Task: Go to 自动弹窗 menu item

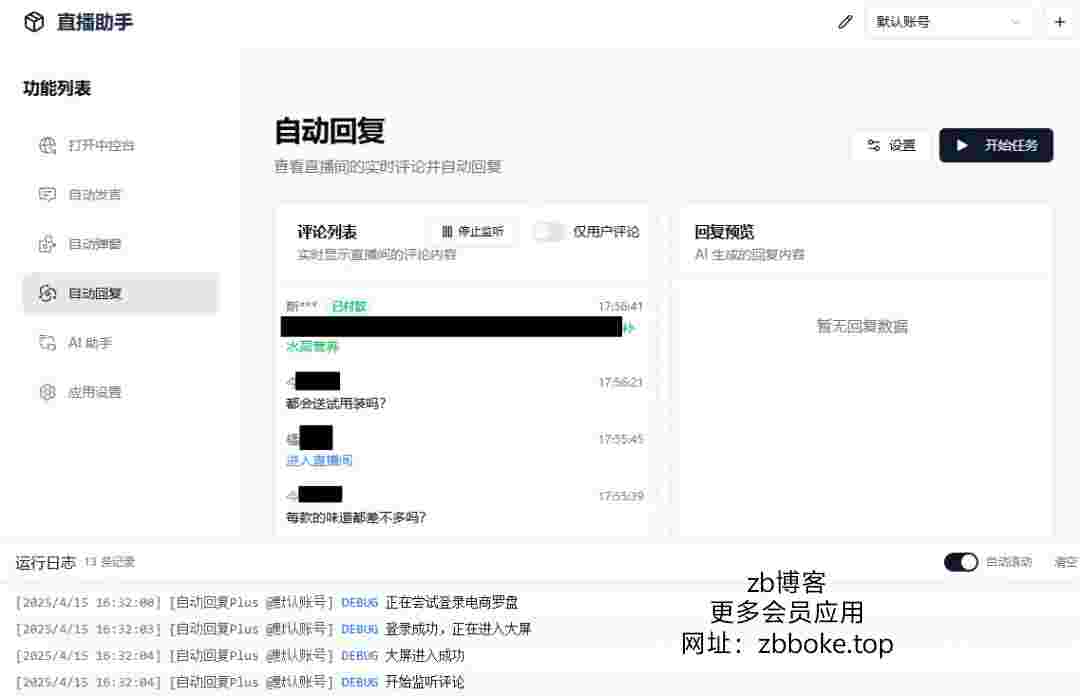Action: coord(121,244)
